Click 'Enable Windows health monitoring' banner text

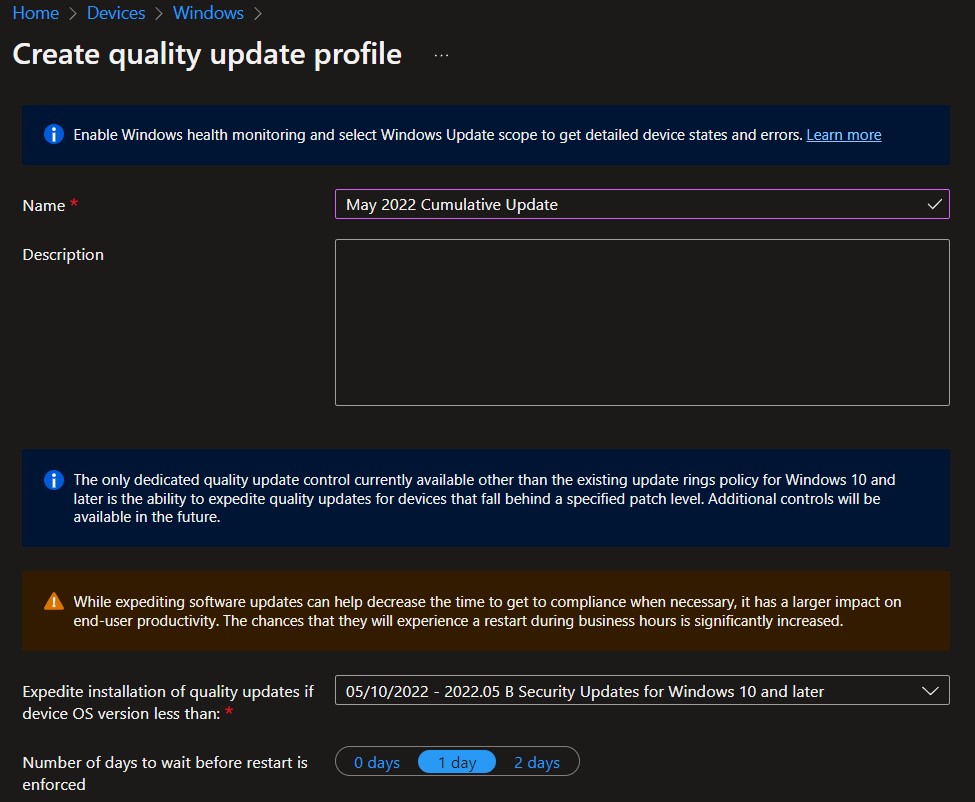pyautogui.click(x=438, y=135)
